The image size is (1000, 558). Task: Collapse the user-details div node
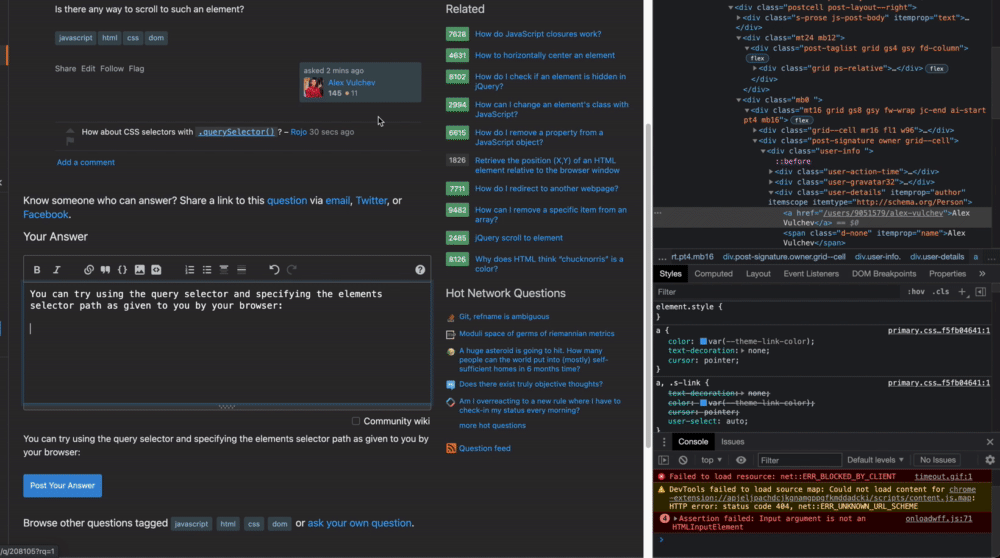point(770,192)
